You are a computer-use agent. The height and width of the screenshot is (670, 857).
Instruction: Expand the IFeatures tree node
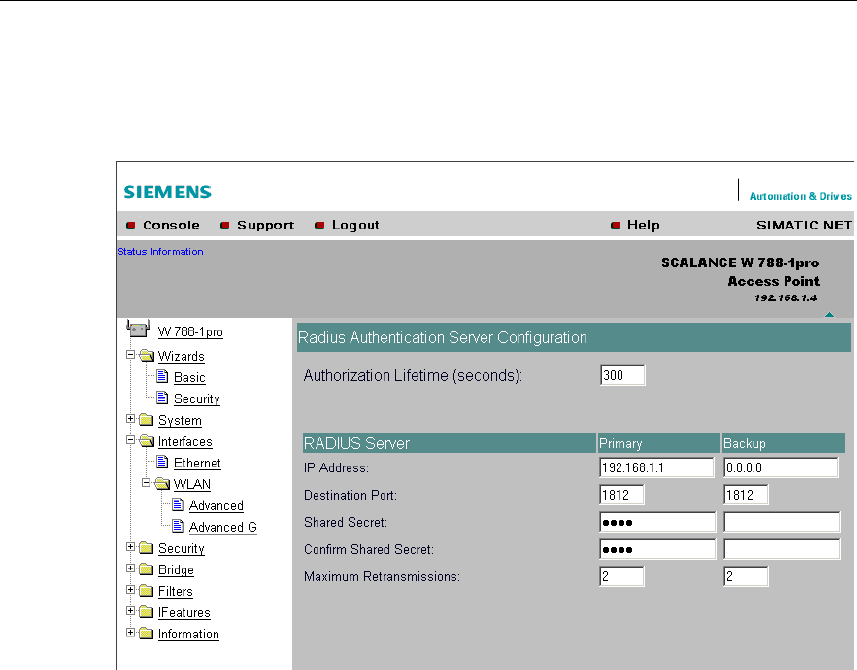point(130,610)
